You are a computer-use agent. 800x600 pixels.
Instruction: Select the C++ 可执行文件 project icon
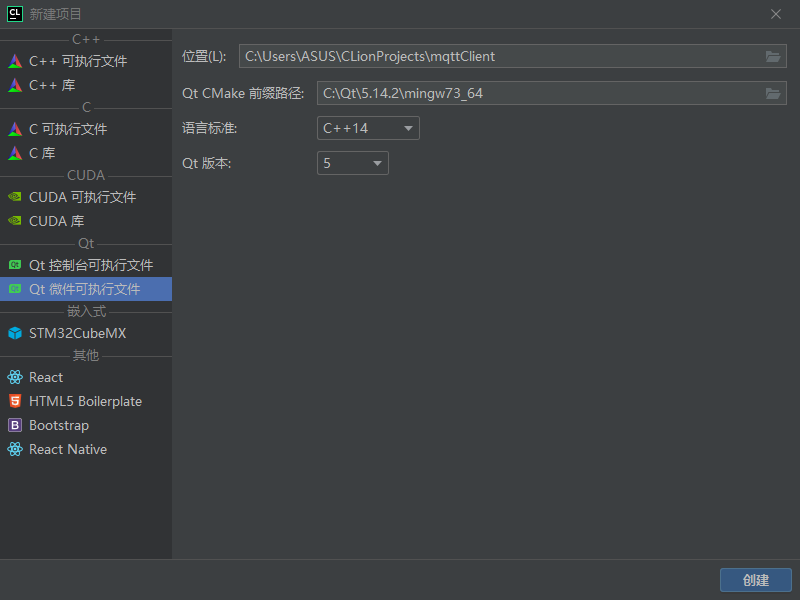pyautogui.click(x=15, y=61)
